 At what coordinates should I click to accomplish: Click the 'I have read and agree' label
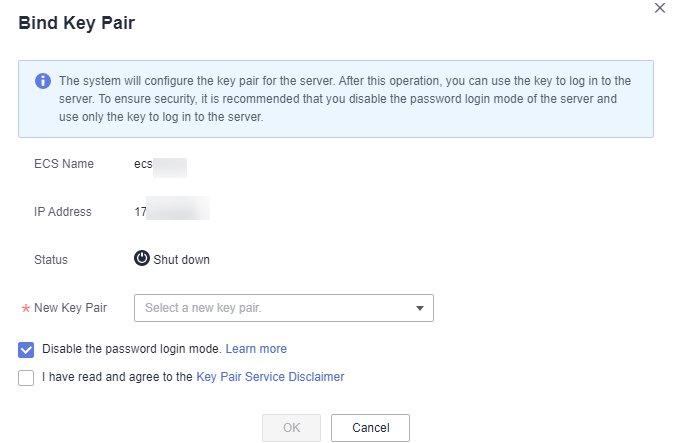click(117, 376)
